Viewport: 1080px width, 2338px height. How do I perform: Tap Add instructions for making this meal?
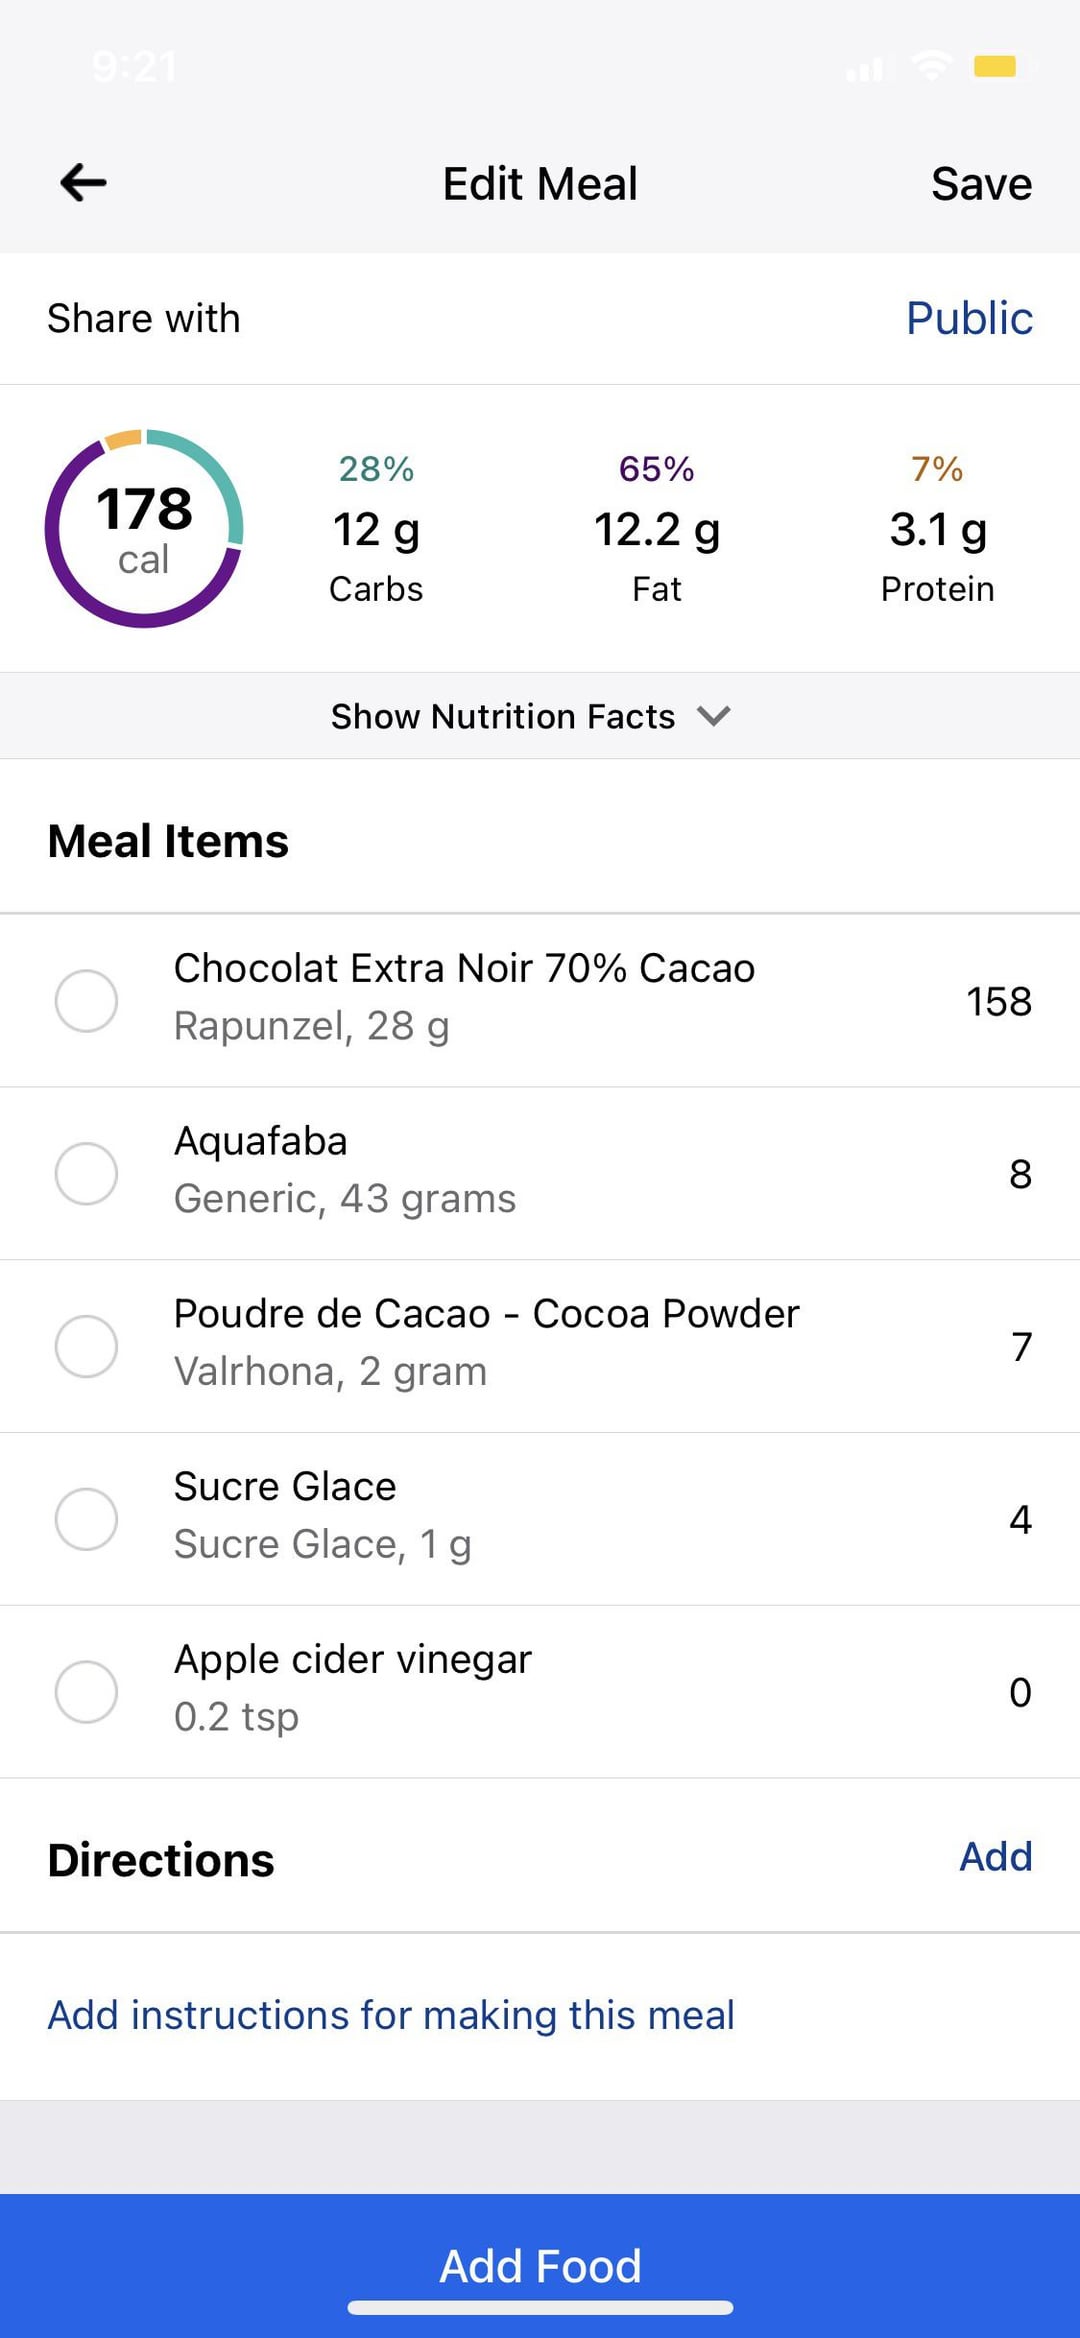click(x=391, y=2015)
